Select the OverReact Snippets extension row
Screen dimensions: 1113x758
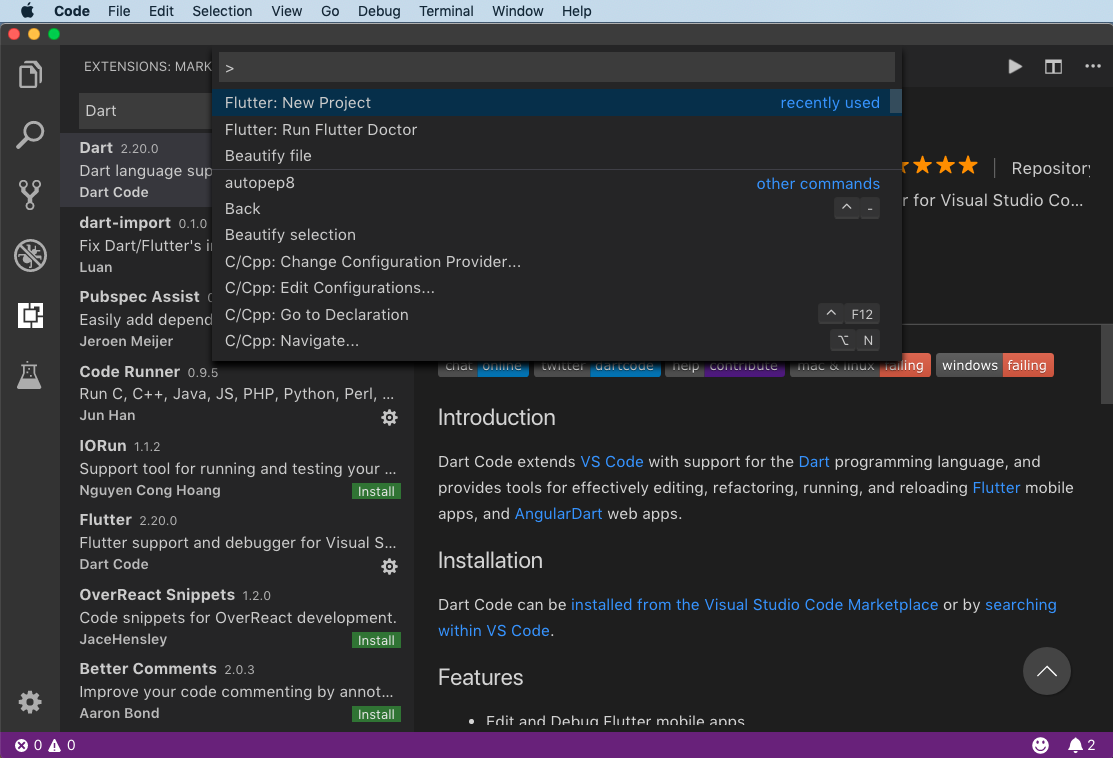click(237, 616)
